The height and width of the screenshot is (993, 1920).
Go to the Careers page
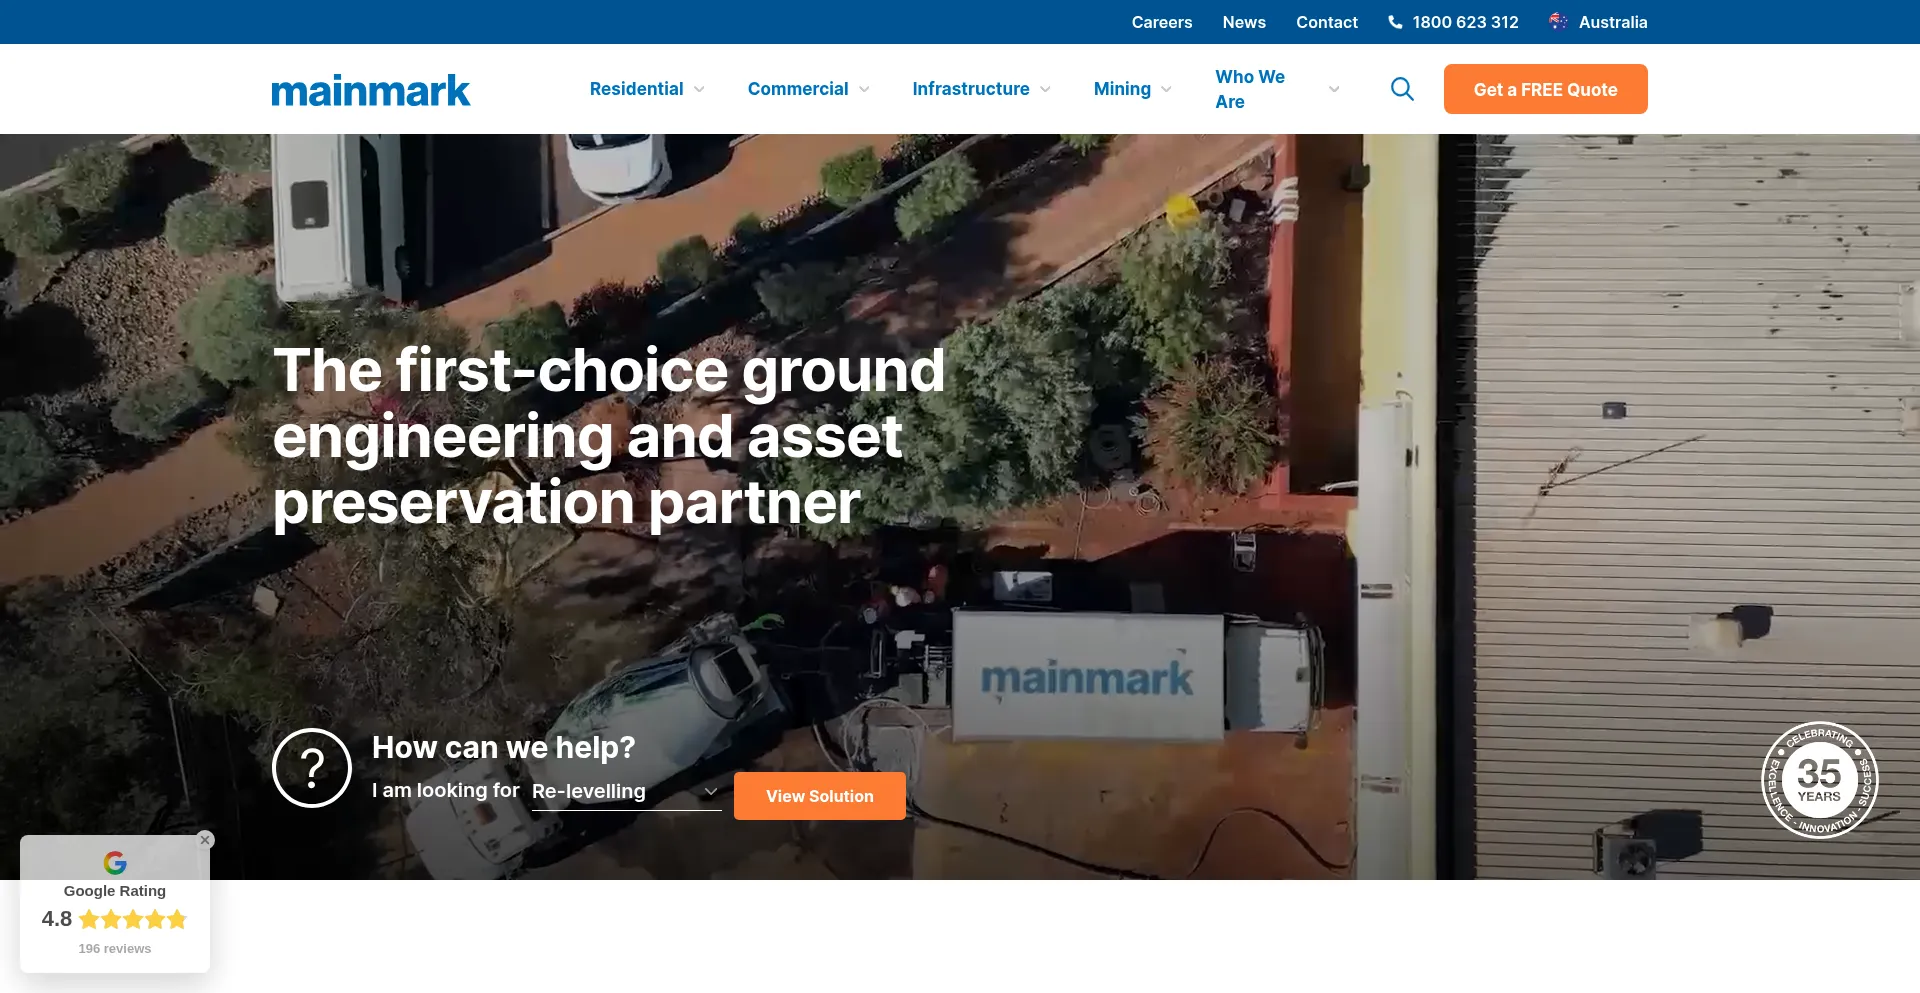coord(1162,22)
